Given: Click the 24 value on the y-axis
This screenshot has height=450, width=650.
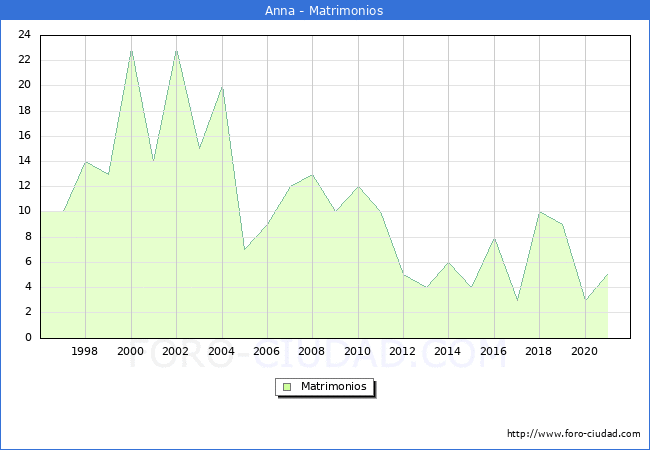Looking at the screenshot, I should pyautogui.click(x=26, y=35).
